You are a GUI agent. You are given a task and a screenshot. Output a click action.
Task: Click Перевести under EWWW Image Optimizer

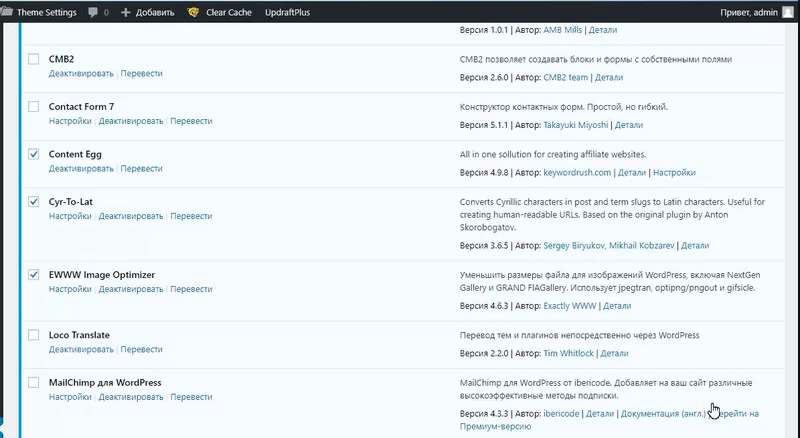191,289
